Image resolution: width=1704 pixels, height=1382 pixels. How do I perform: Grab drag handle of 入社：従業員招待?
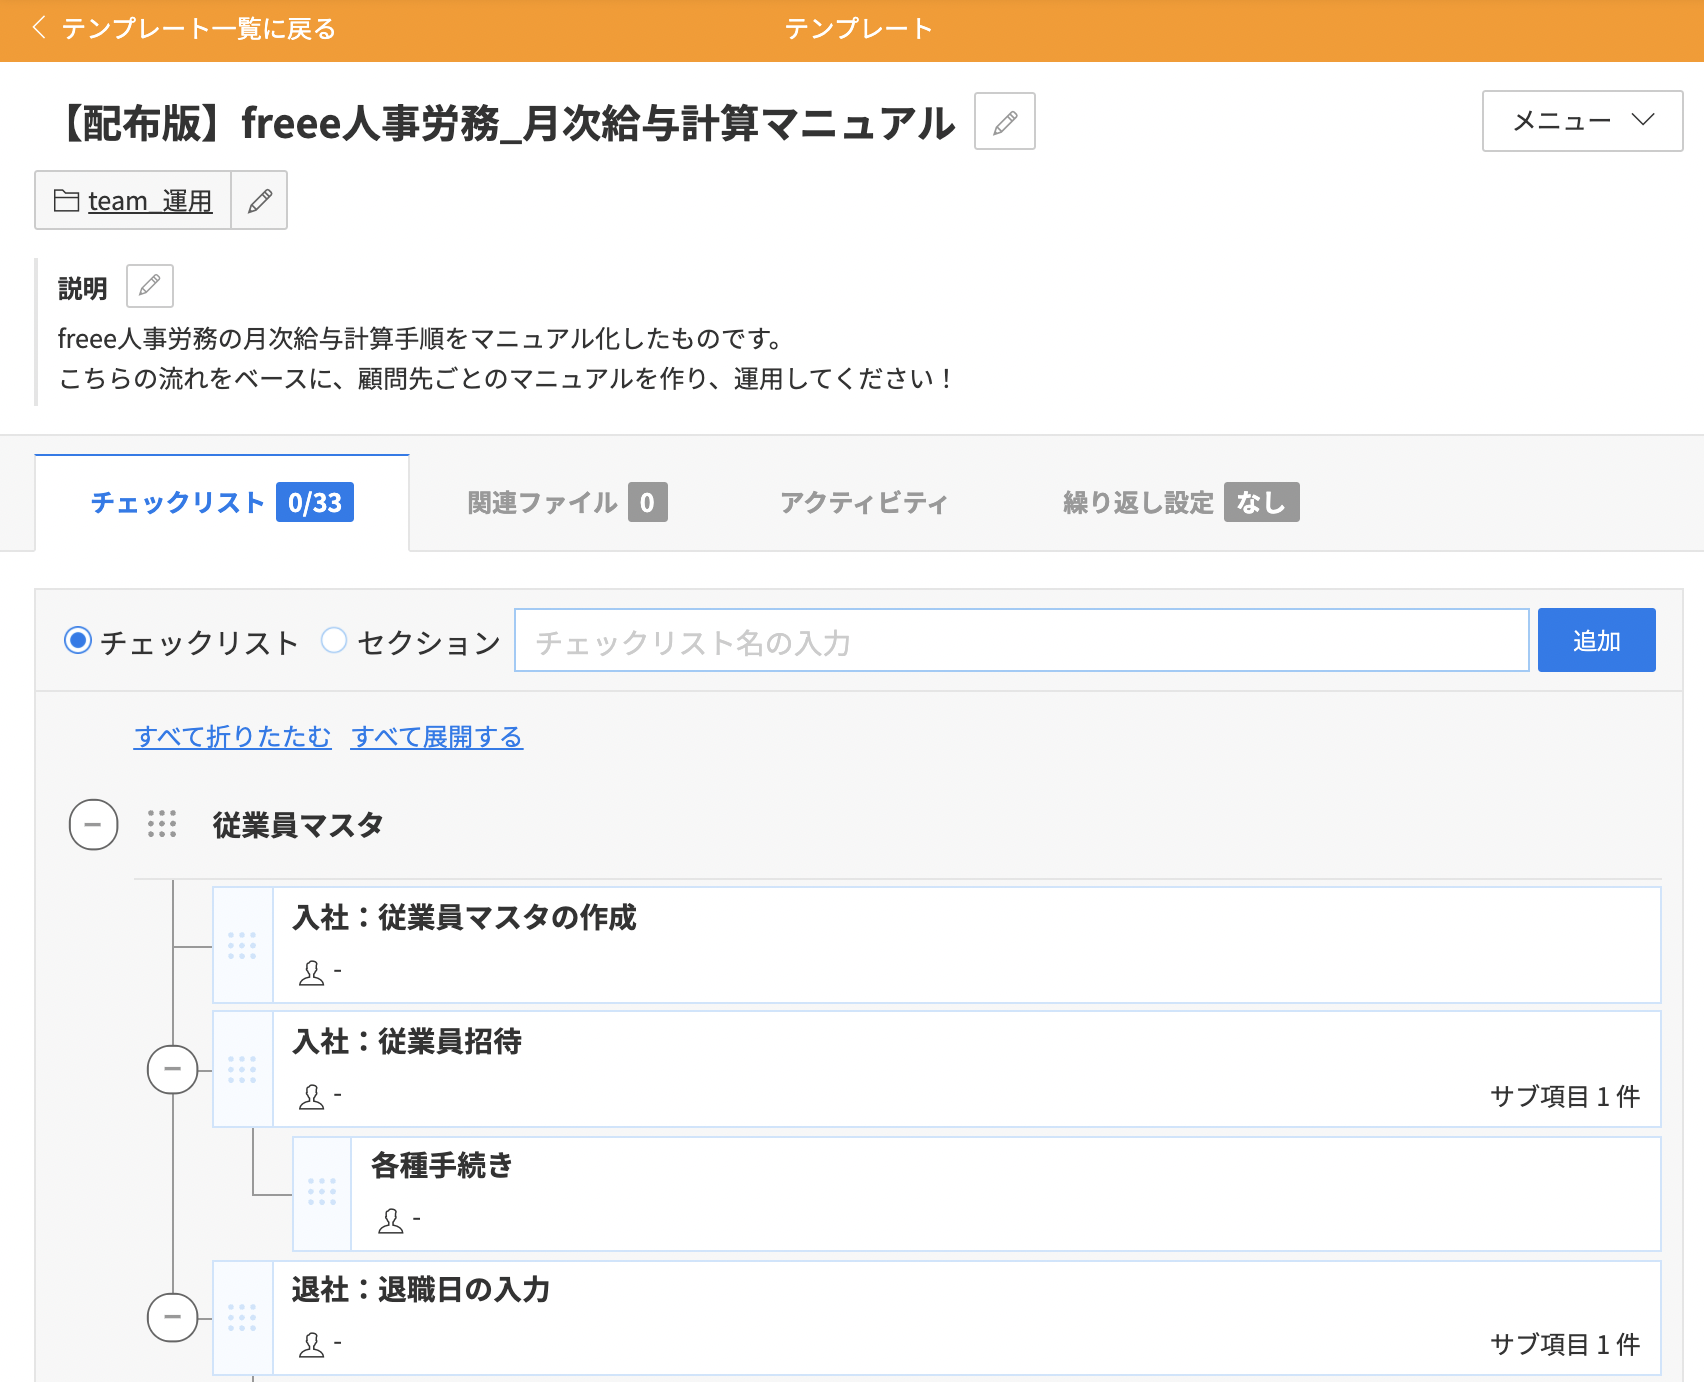pyautogui.click(x=242, y=1069)
